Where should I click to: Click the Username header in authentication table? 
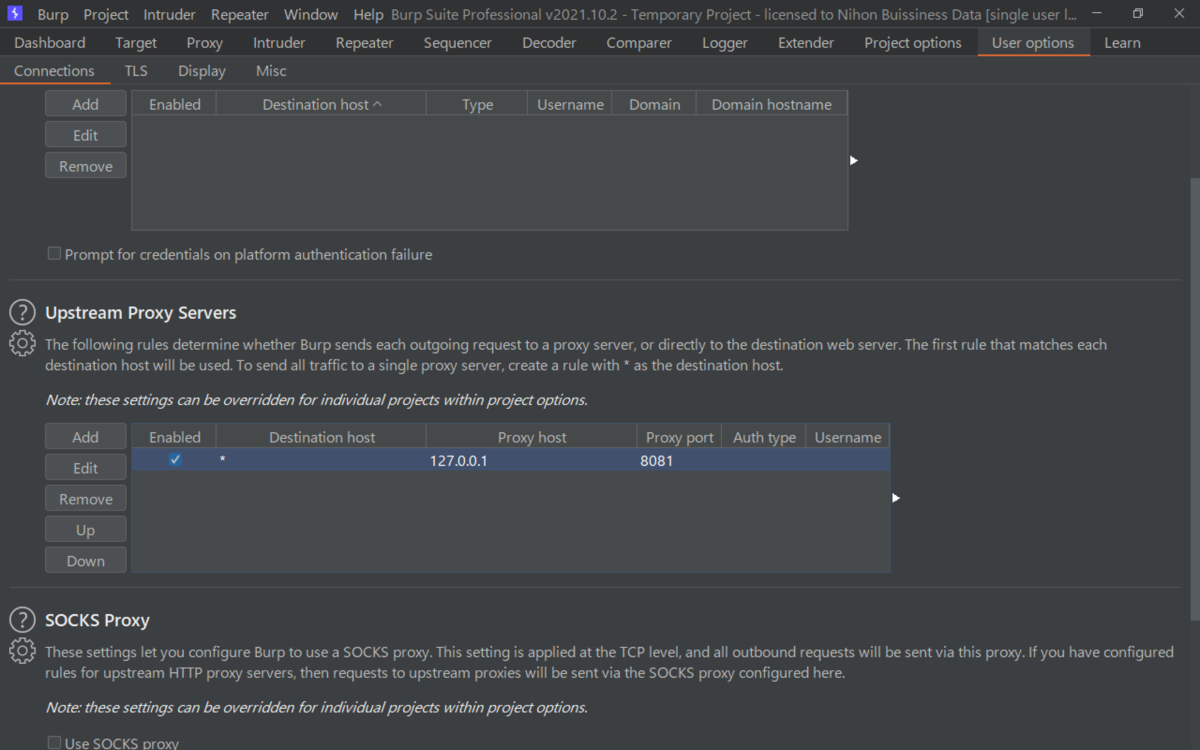pos(570,104)
